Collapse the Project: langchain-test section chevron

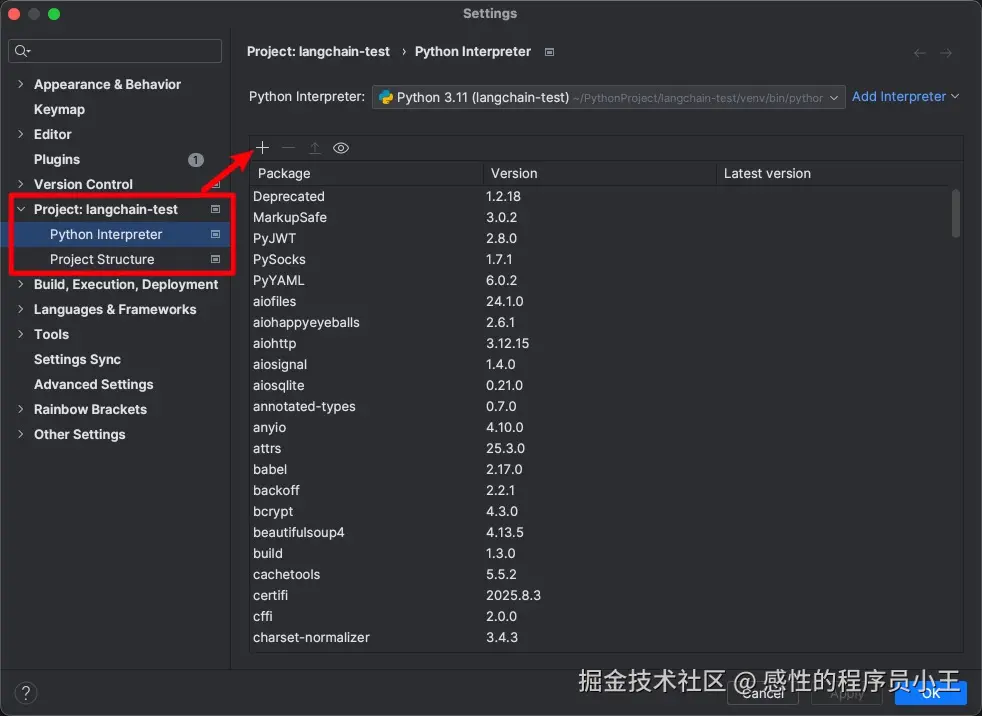pos(21,209)
